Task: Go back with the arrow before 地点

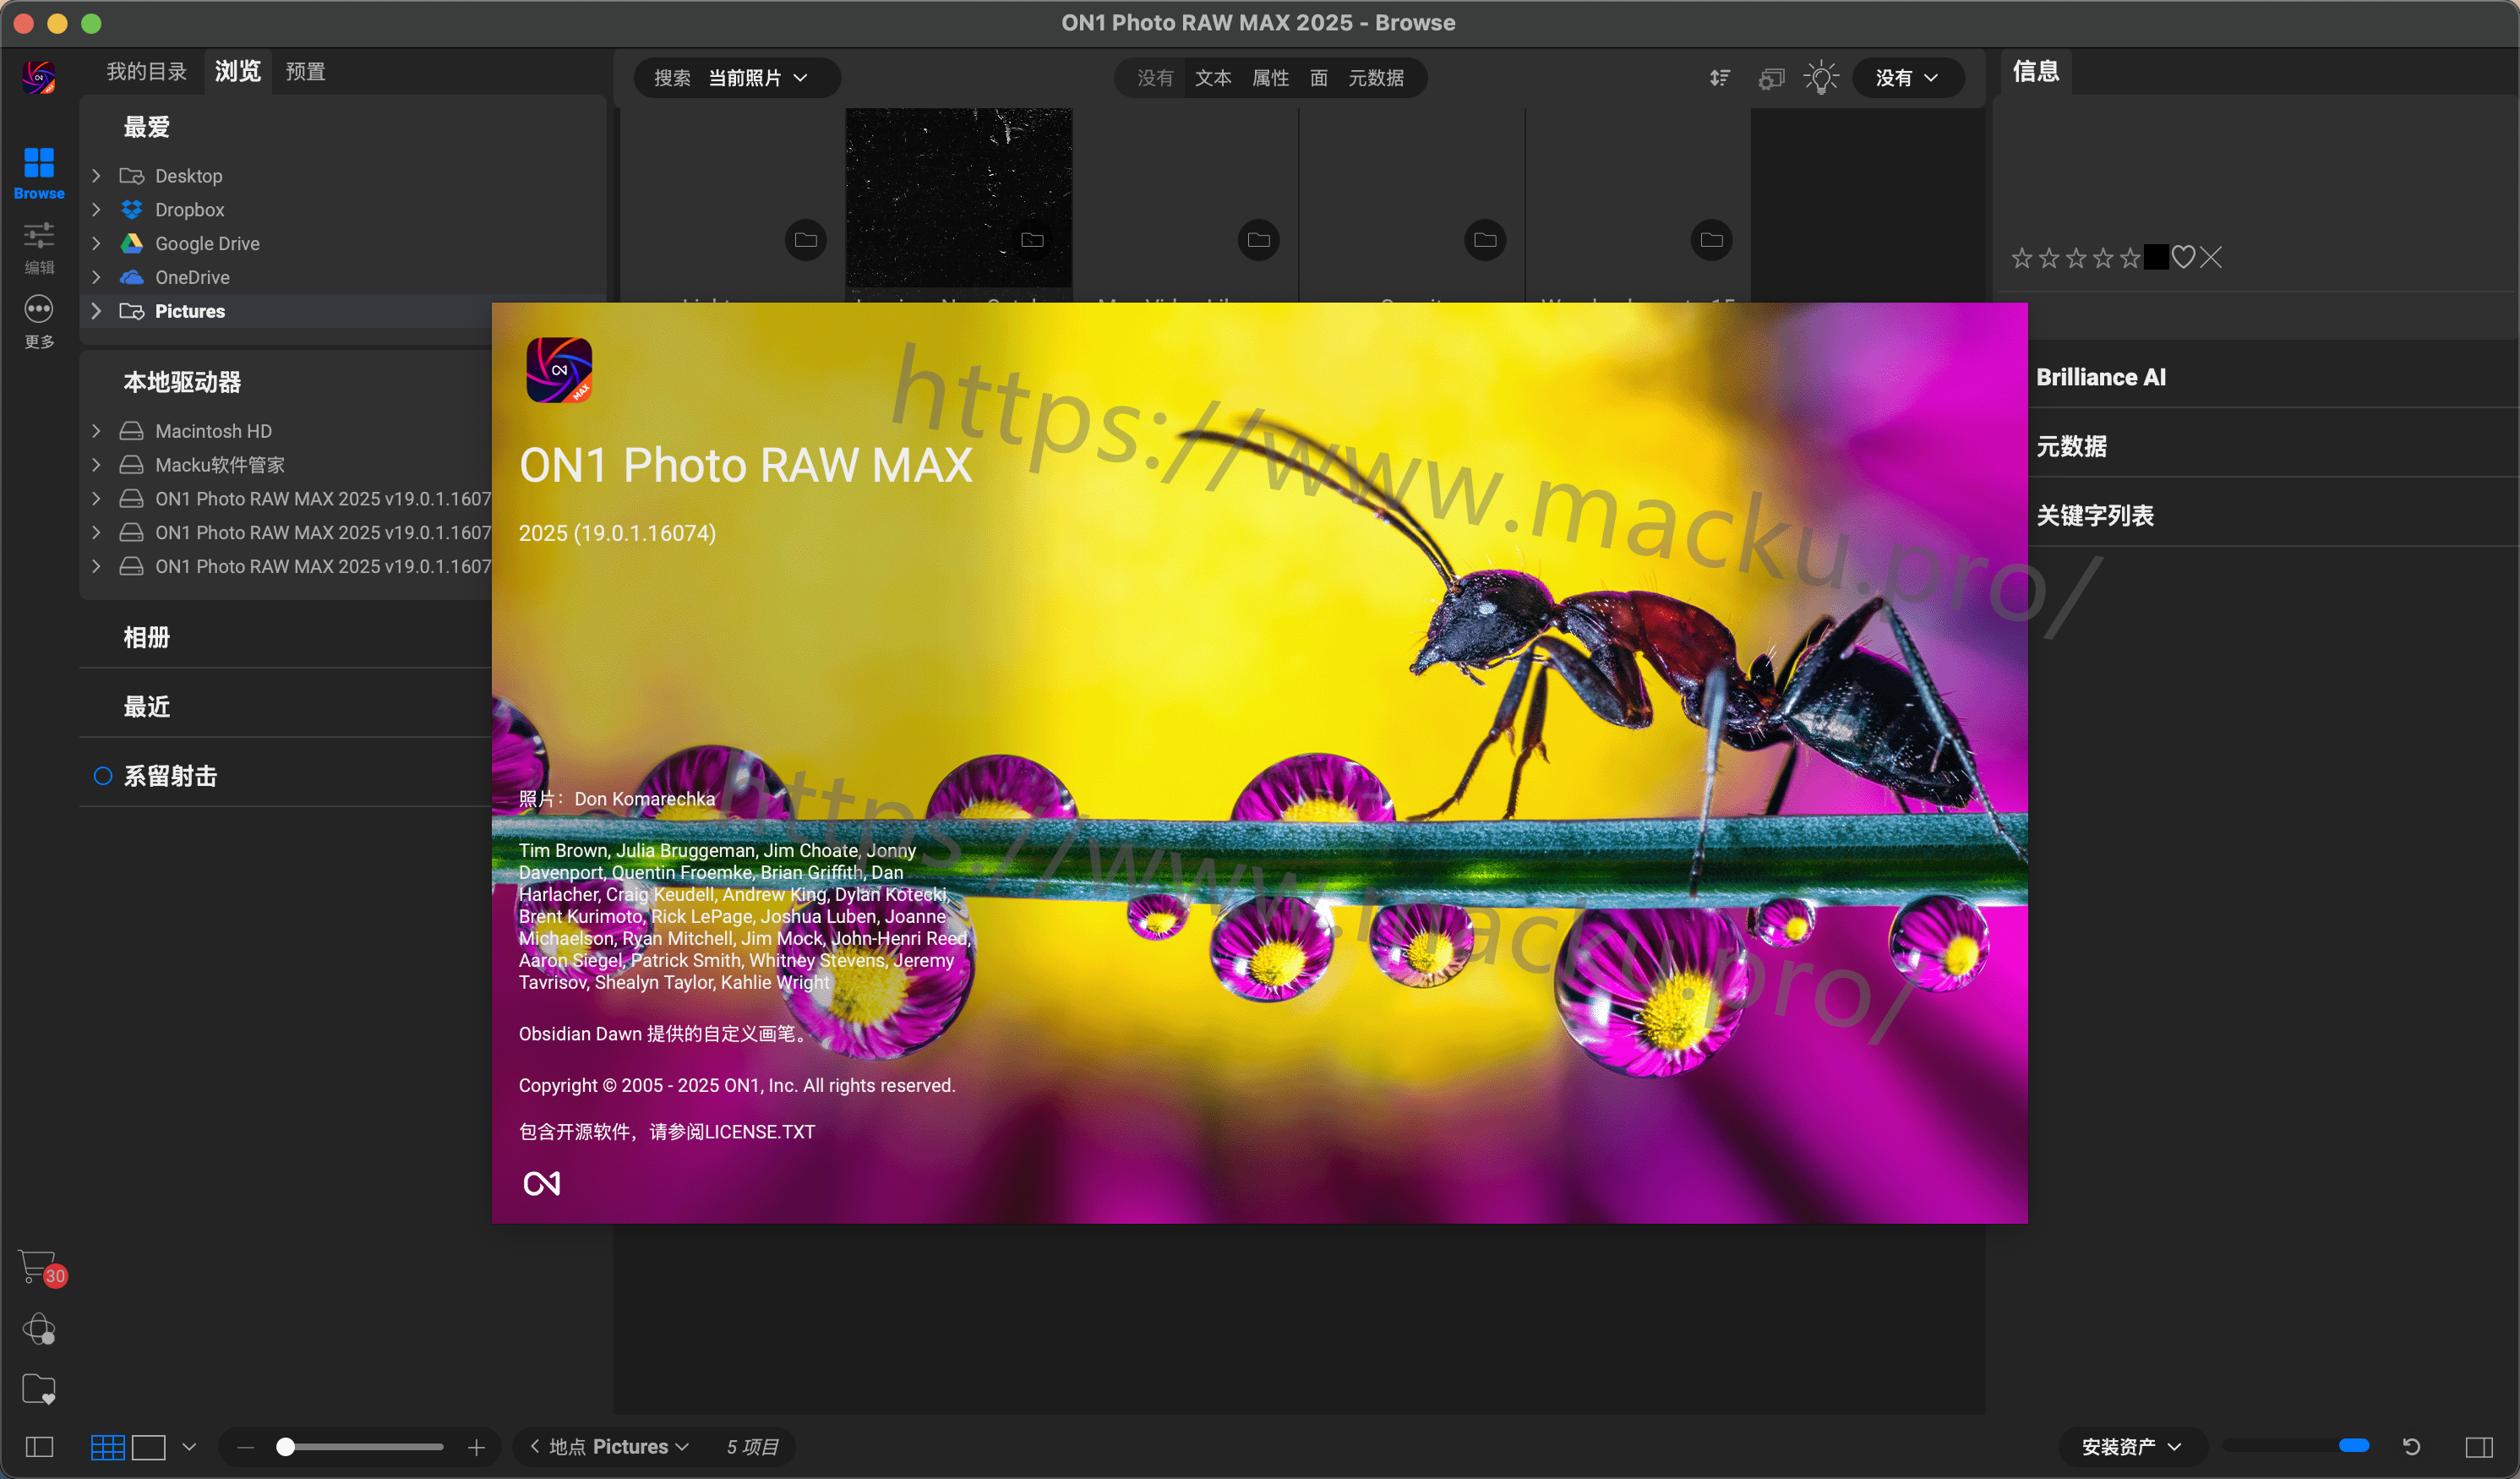Action: coord(535,1446)
